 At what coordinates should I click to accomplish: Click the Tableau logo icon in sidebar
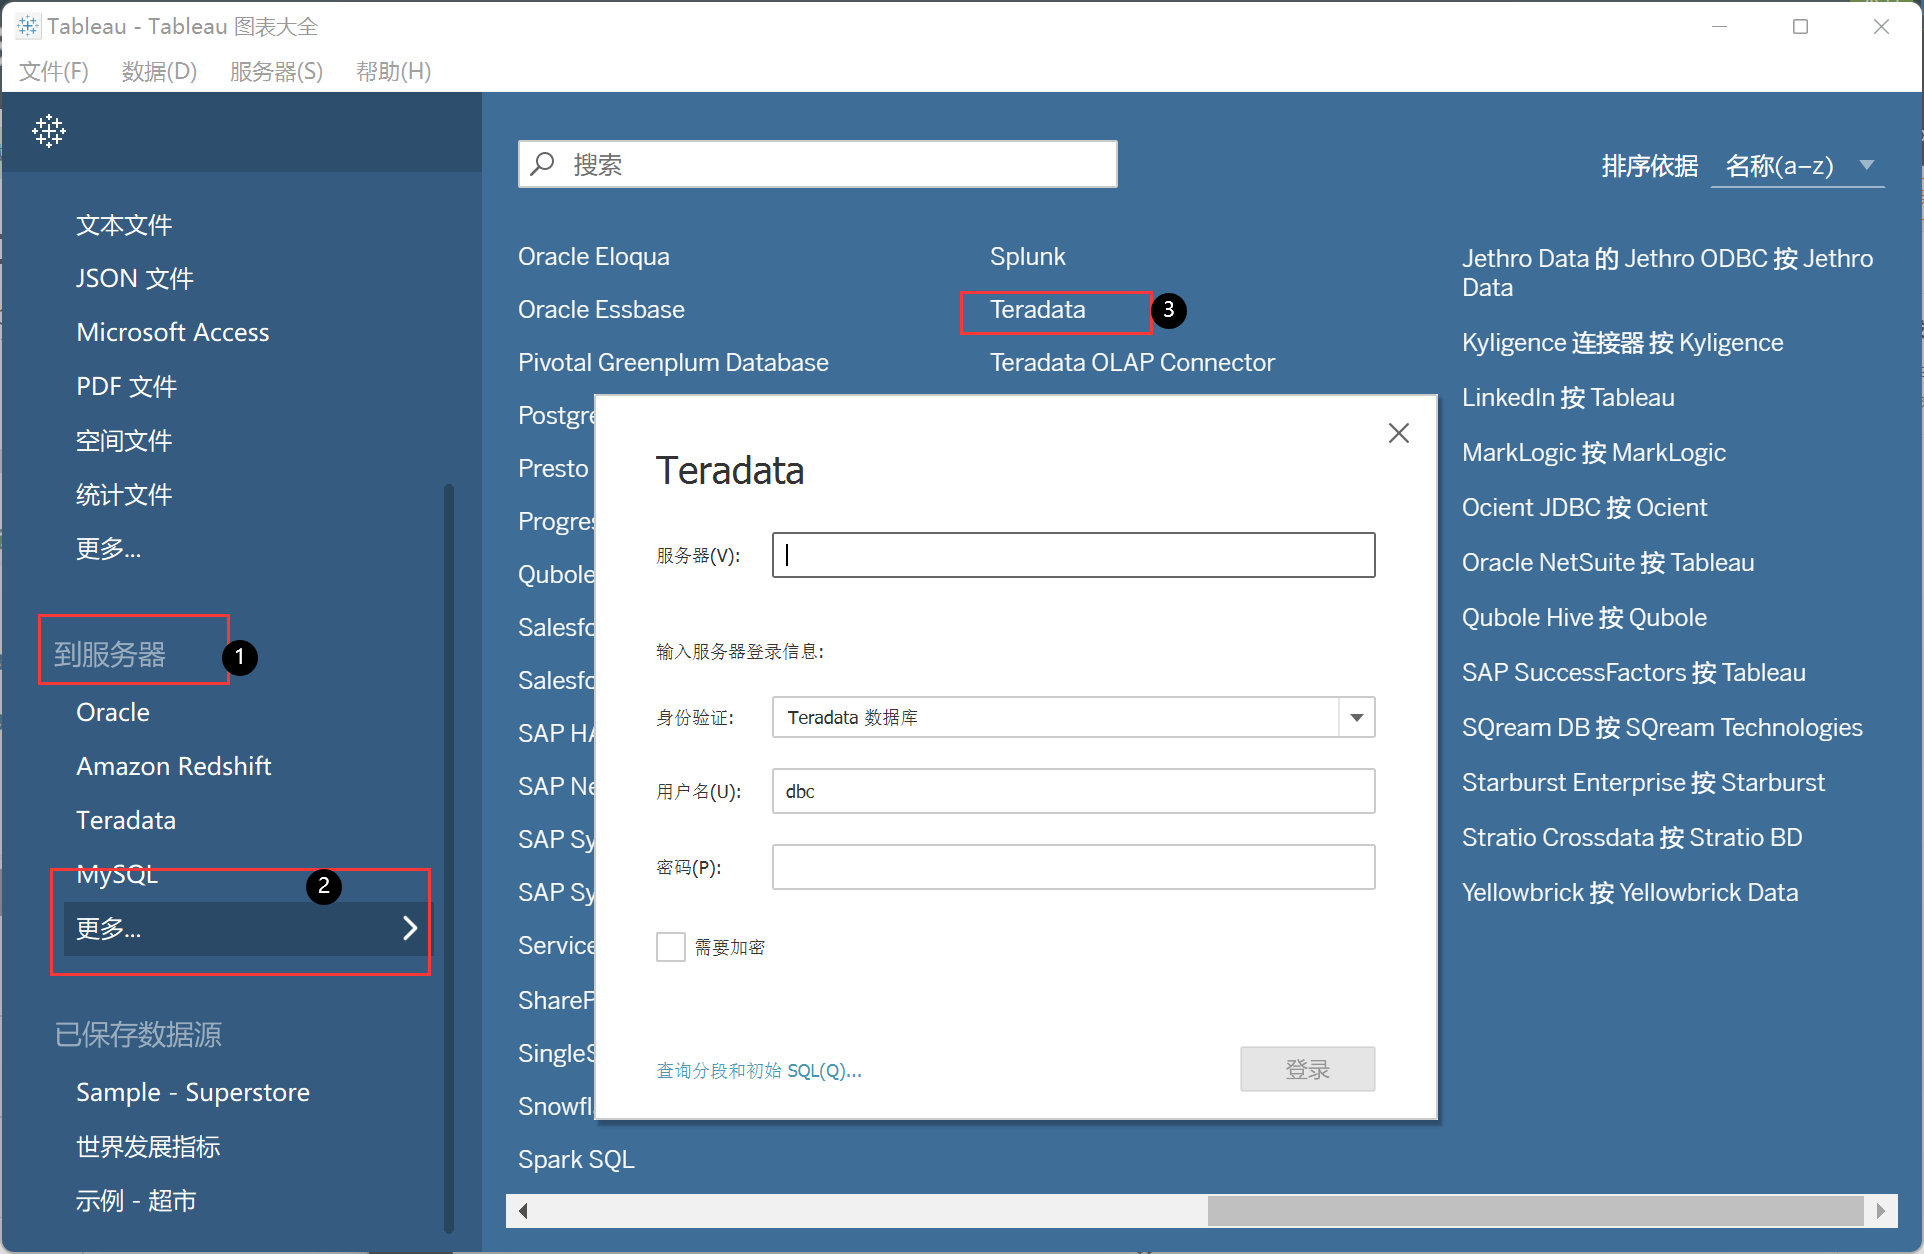48,131
